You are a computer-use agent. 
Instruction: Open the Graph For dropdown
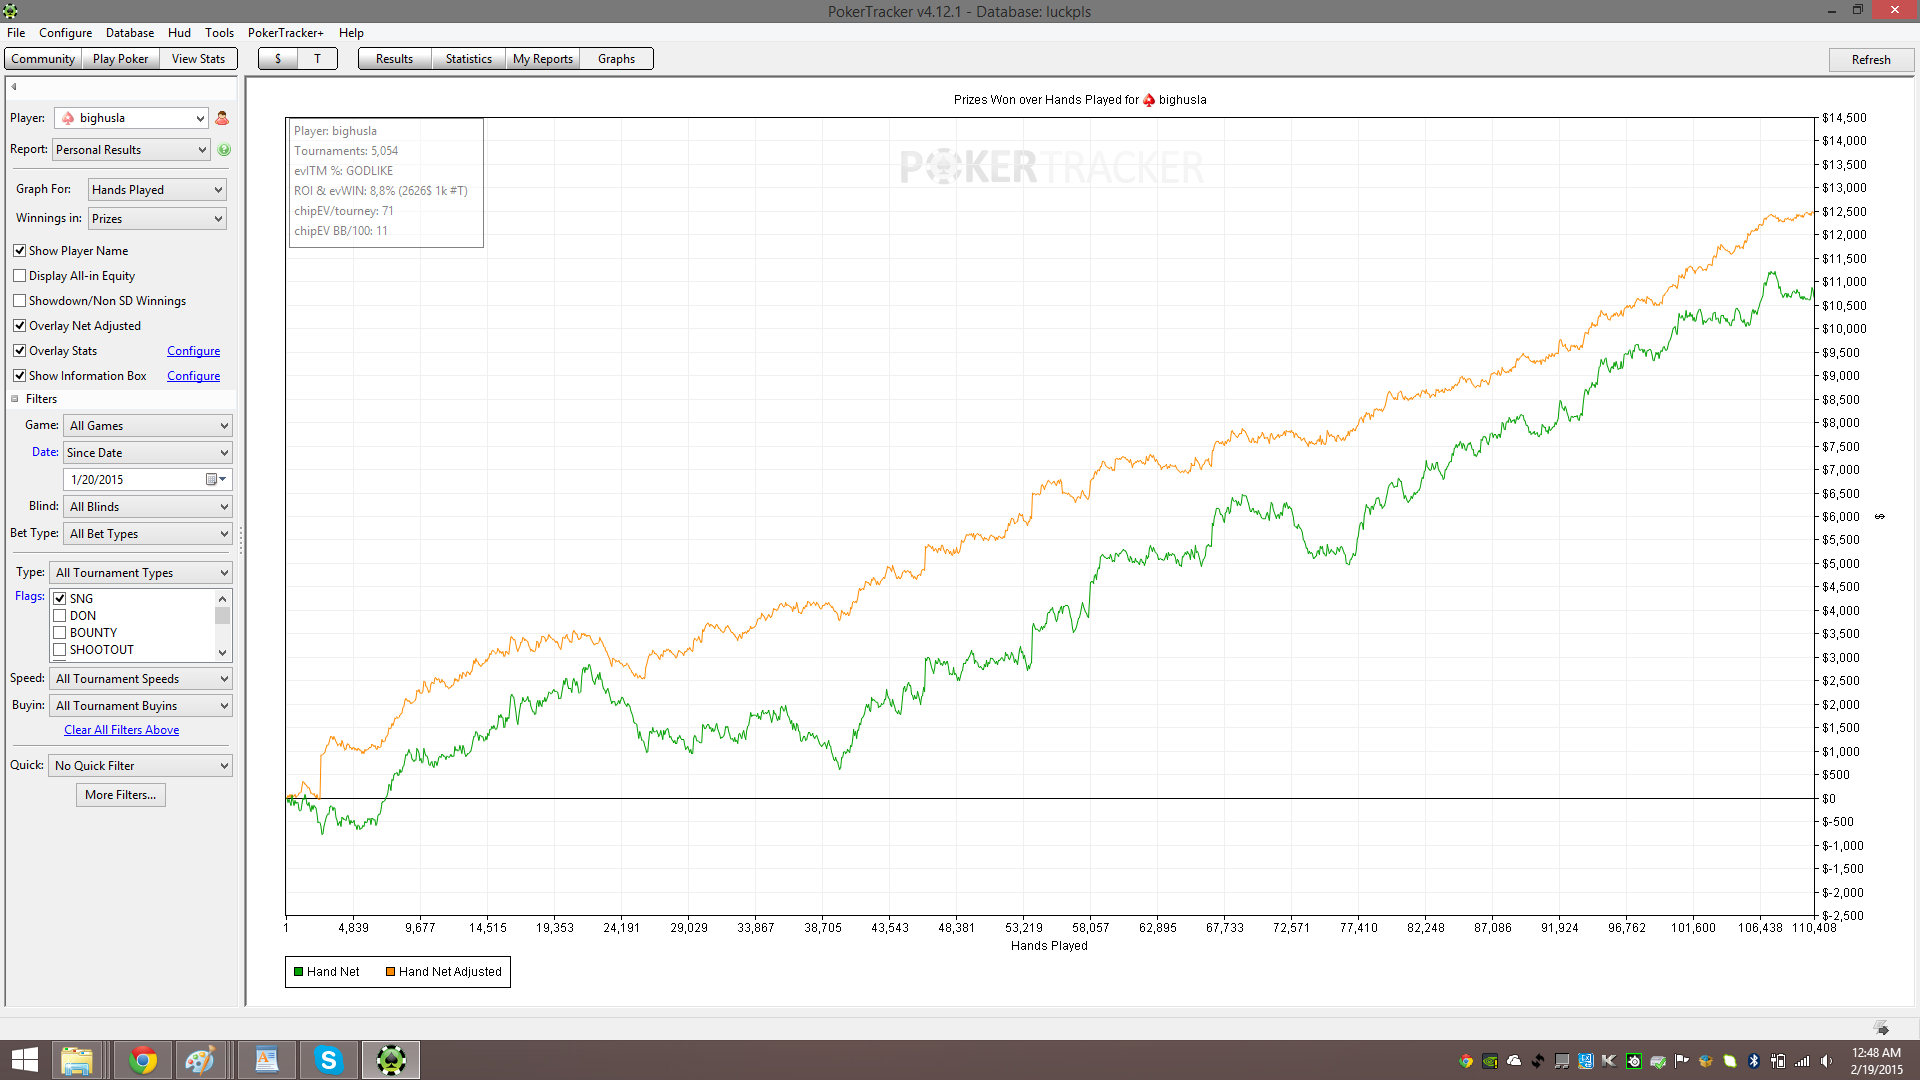click(x=157, y=190)
